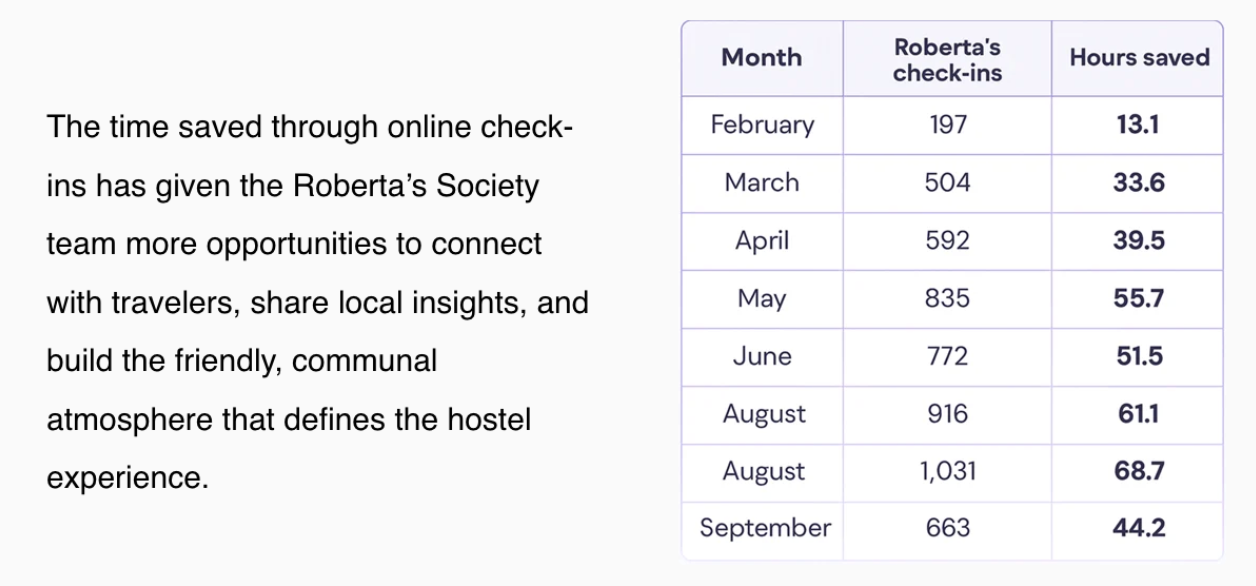Click the paragraph about online check-ins
The image size is (1256, 586).
pos(317,302)
